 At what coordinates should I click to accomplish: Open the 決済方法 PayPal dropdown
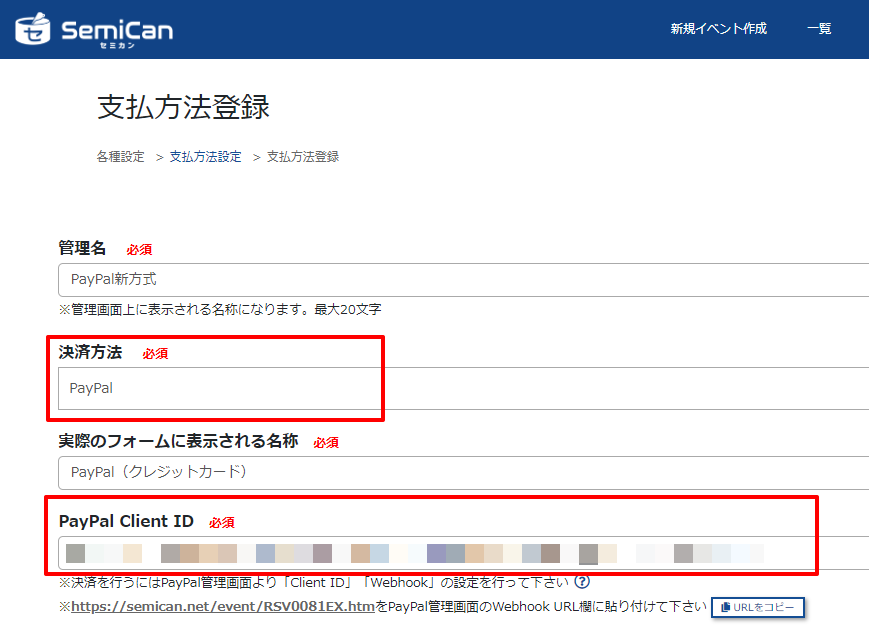pyautogui.click(x=463, y=388)
